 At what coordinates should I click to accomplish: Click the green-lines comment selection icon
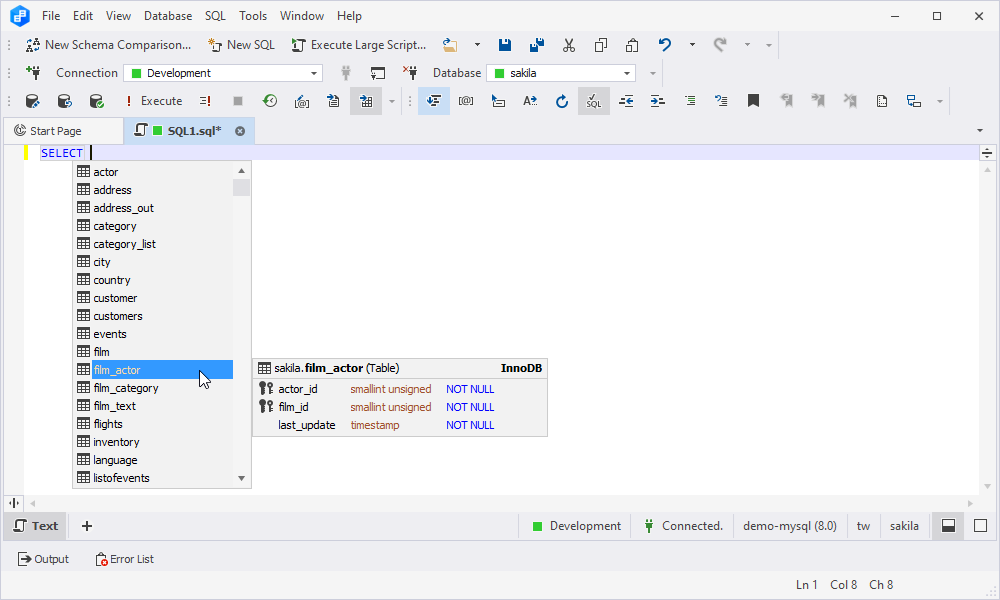(690, 101)
